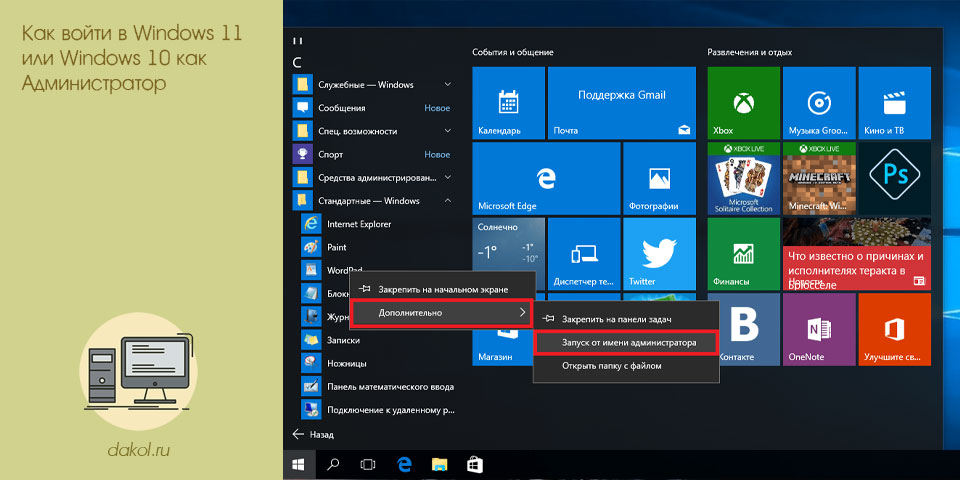960x480 pixels.
Task: Open the Minecraft tile
Action: pos(819,178)
